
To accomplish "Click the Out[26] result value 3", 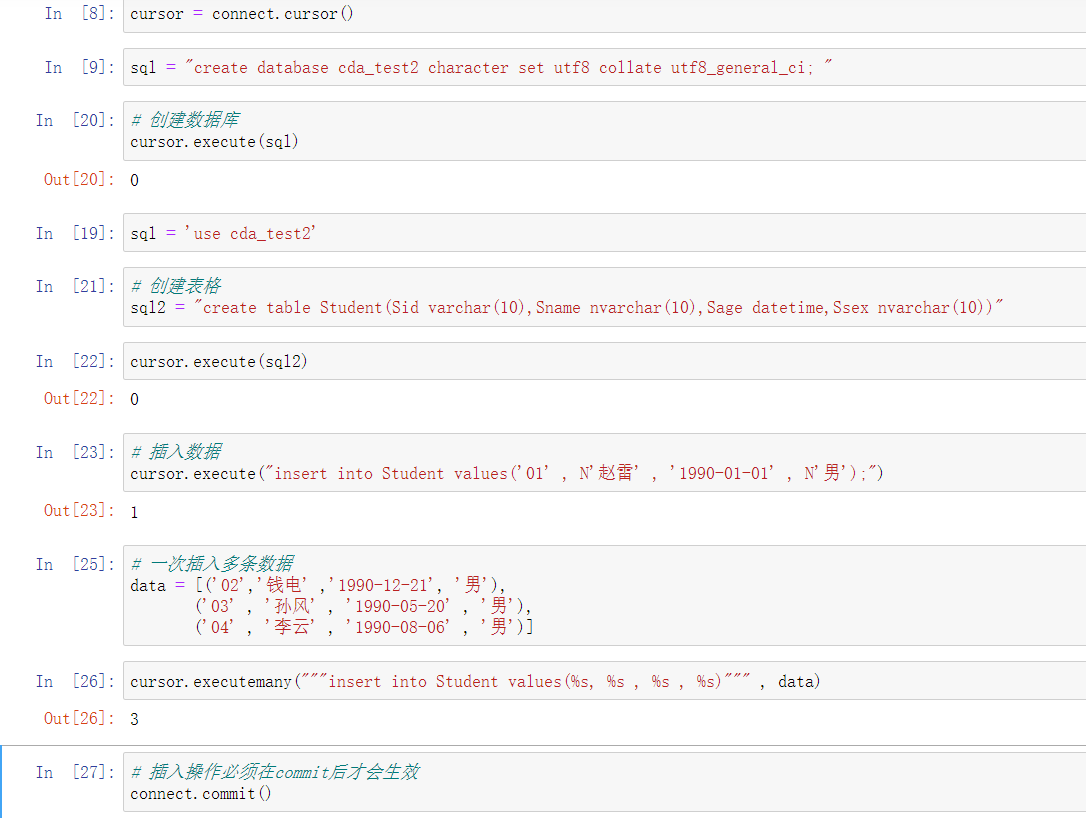I will click(135, 718).
